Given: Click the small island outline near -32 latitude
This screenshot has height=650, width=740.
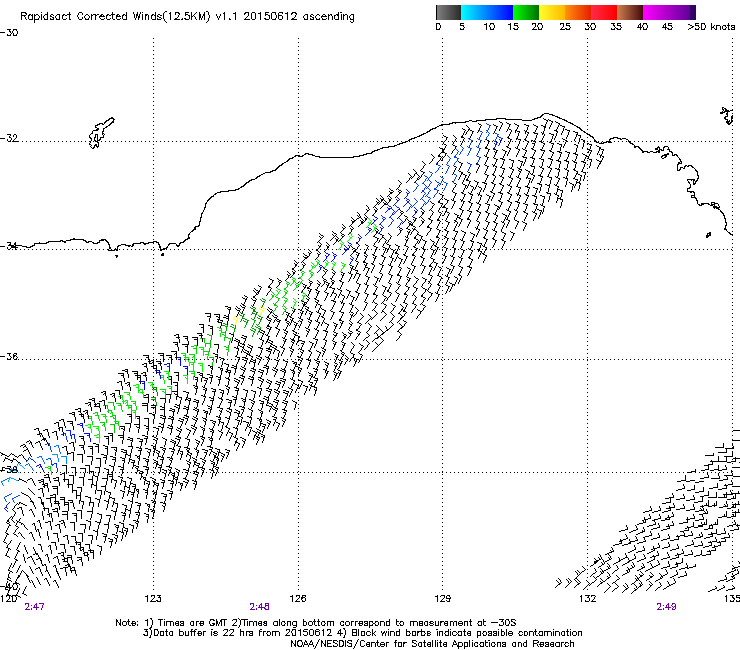Looking at the screenshot, I should click(x=101, y=133).
